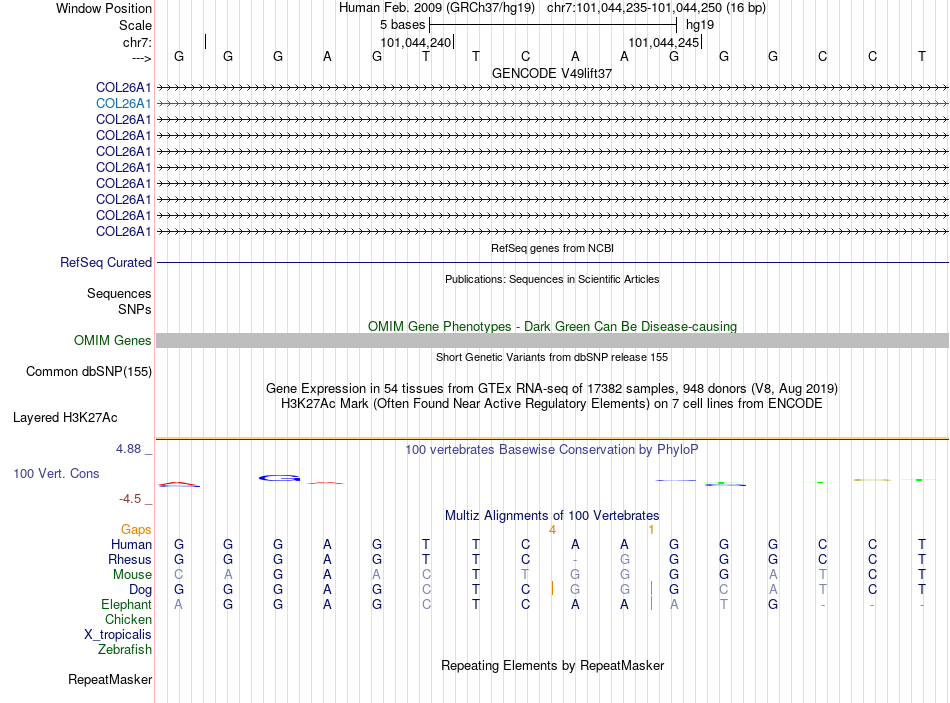Click the dash gap in the Rhesus row
The width and height of the screenshot is (950, 703).
[x=575, y=559]
